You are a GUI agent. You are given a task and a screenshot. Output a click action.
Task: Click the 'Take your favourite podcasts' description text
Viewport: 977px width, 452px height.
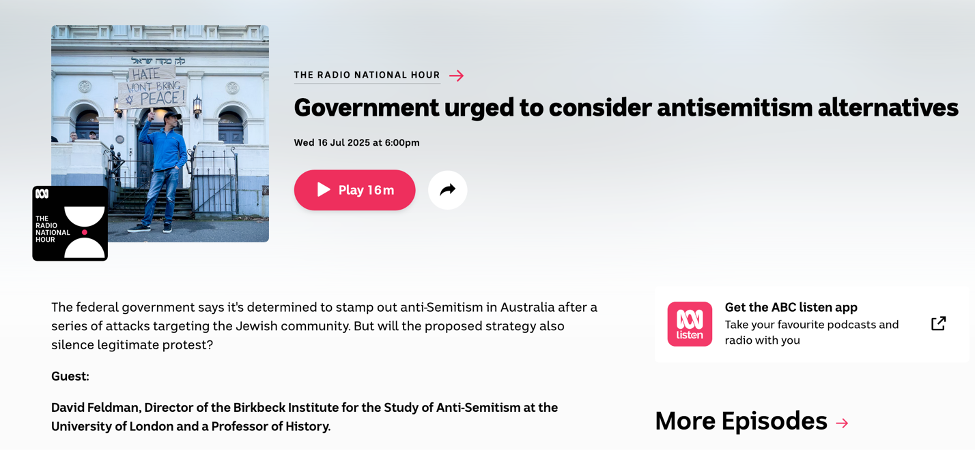(x=811, y=332)
